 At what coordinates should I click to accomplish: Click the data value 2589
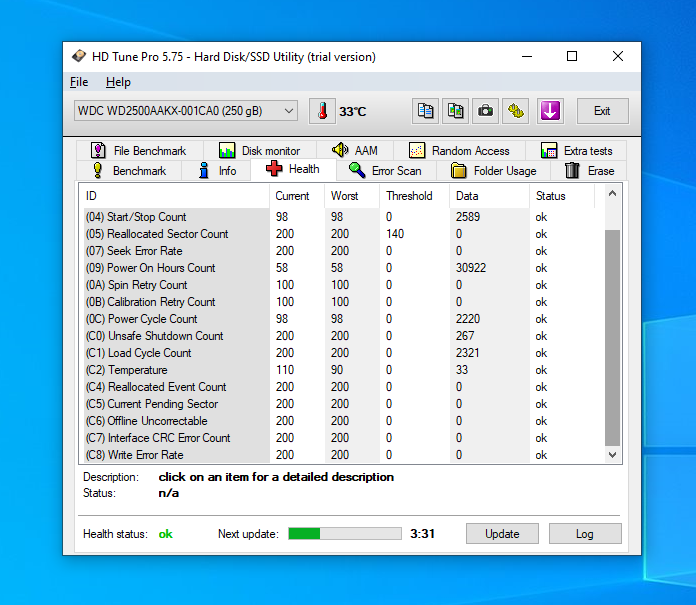tap(468, 217)
